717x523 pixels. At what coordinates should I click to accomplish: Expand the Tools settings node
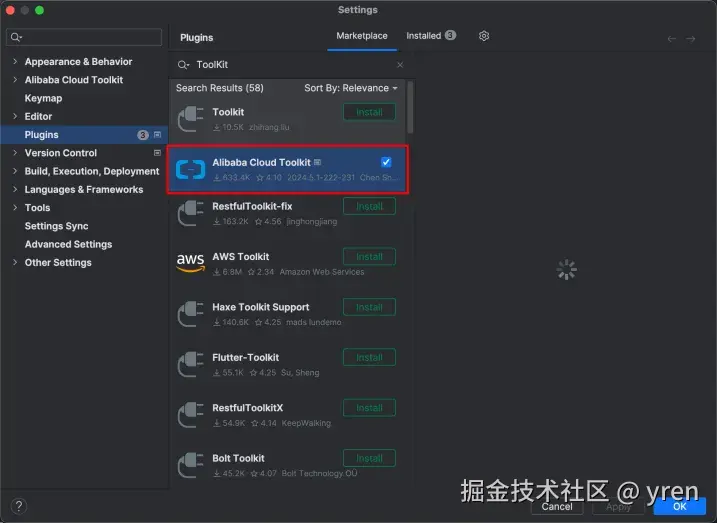(x=15, y=208)
